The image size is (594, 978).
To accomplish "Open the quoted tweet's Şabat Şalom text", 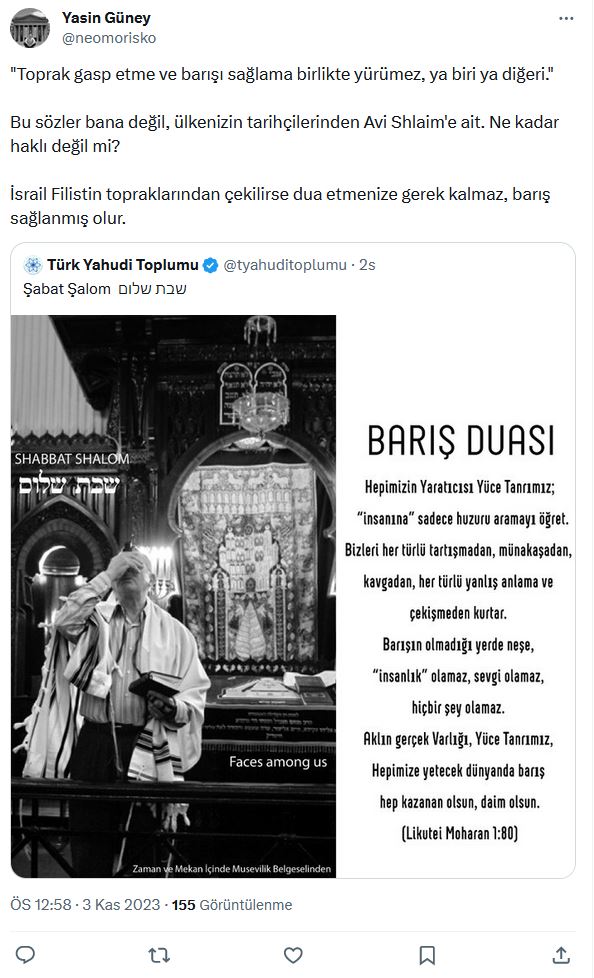I will click(x=105, y=289).
